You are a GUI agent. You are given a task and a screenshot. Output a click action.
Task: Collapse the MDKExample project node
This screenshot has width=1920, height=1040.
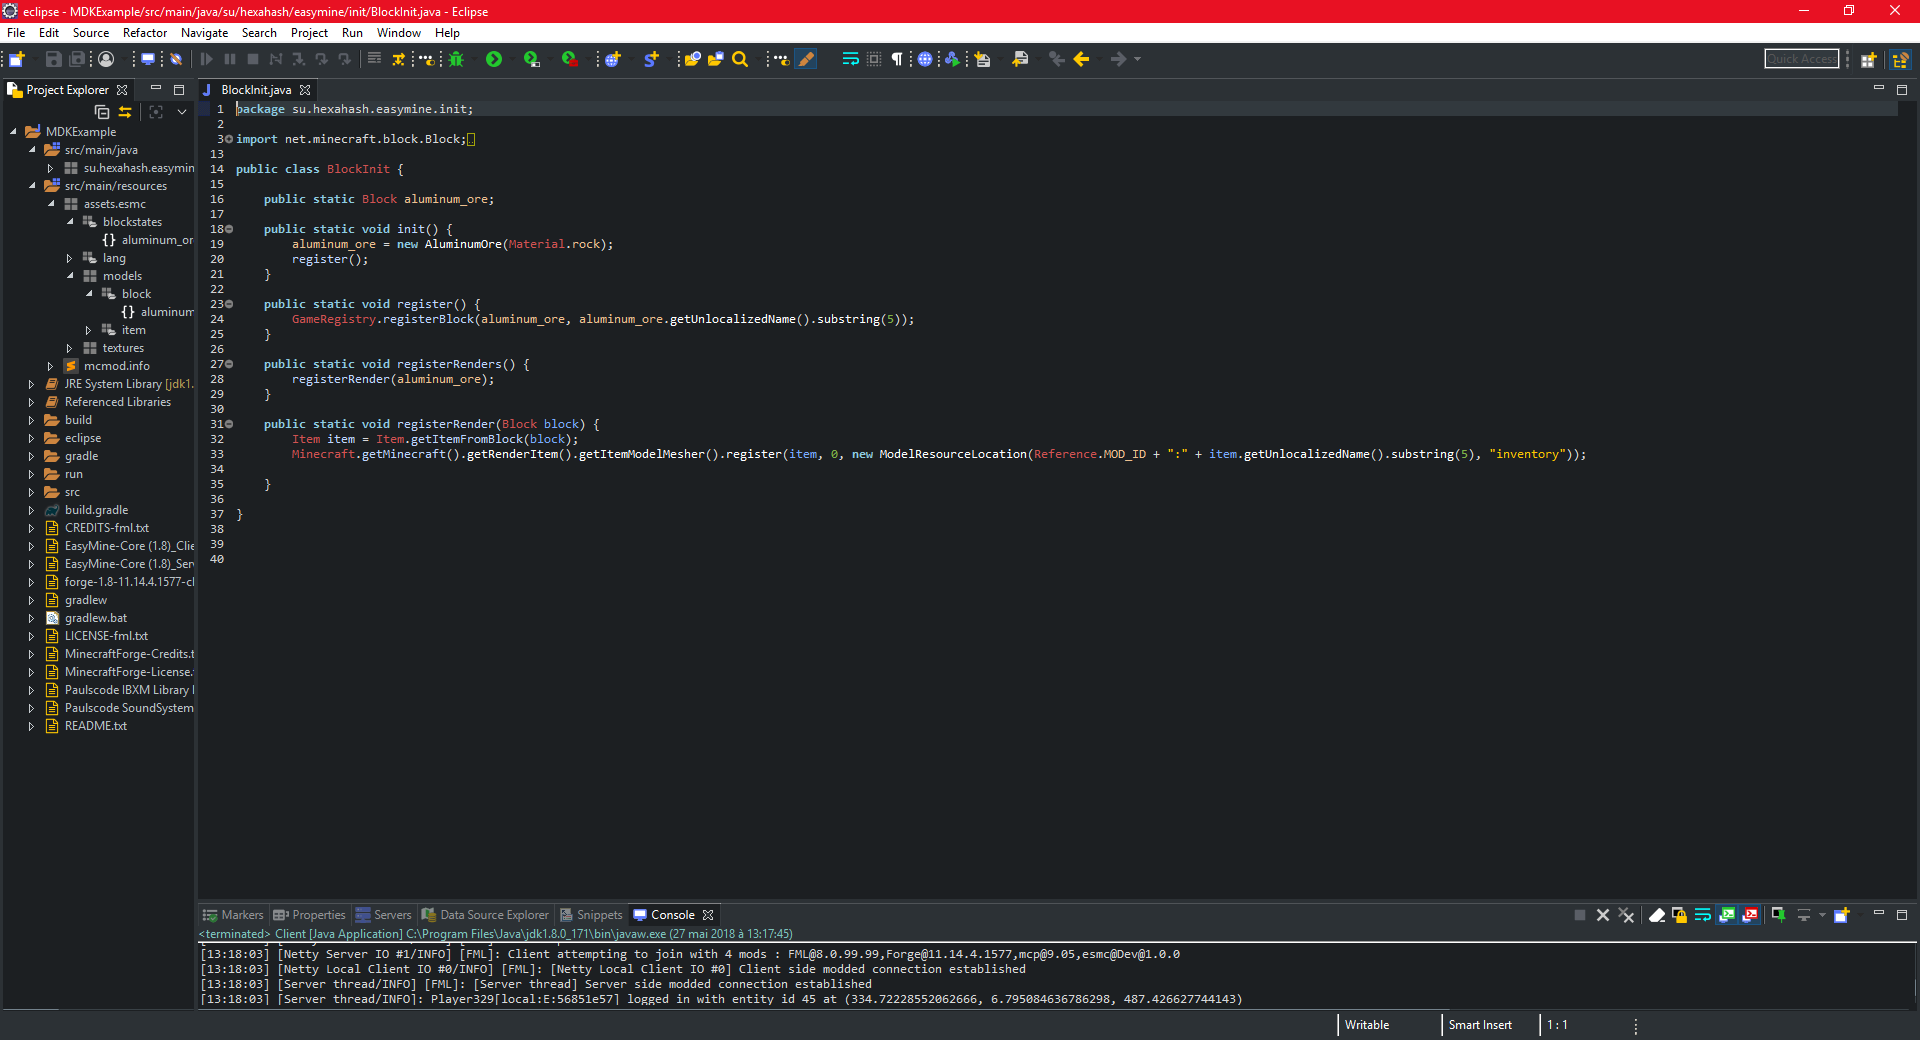pyautogui.click(x=13, y=132)
